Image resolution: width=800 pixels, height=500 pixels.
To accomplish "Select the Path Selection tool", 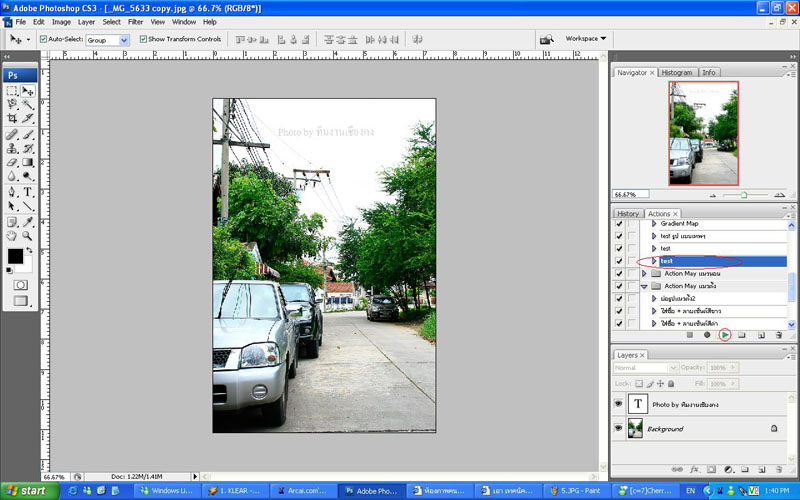I will (x=12, y=206).
